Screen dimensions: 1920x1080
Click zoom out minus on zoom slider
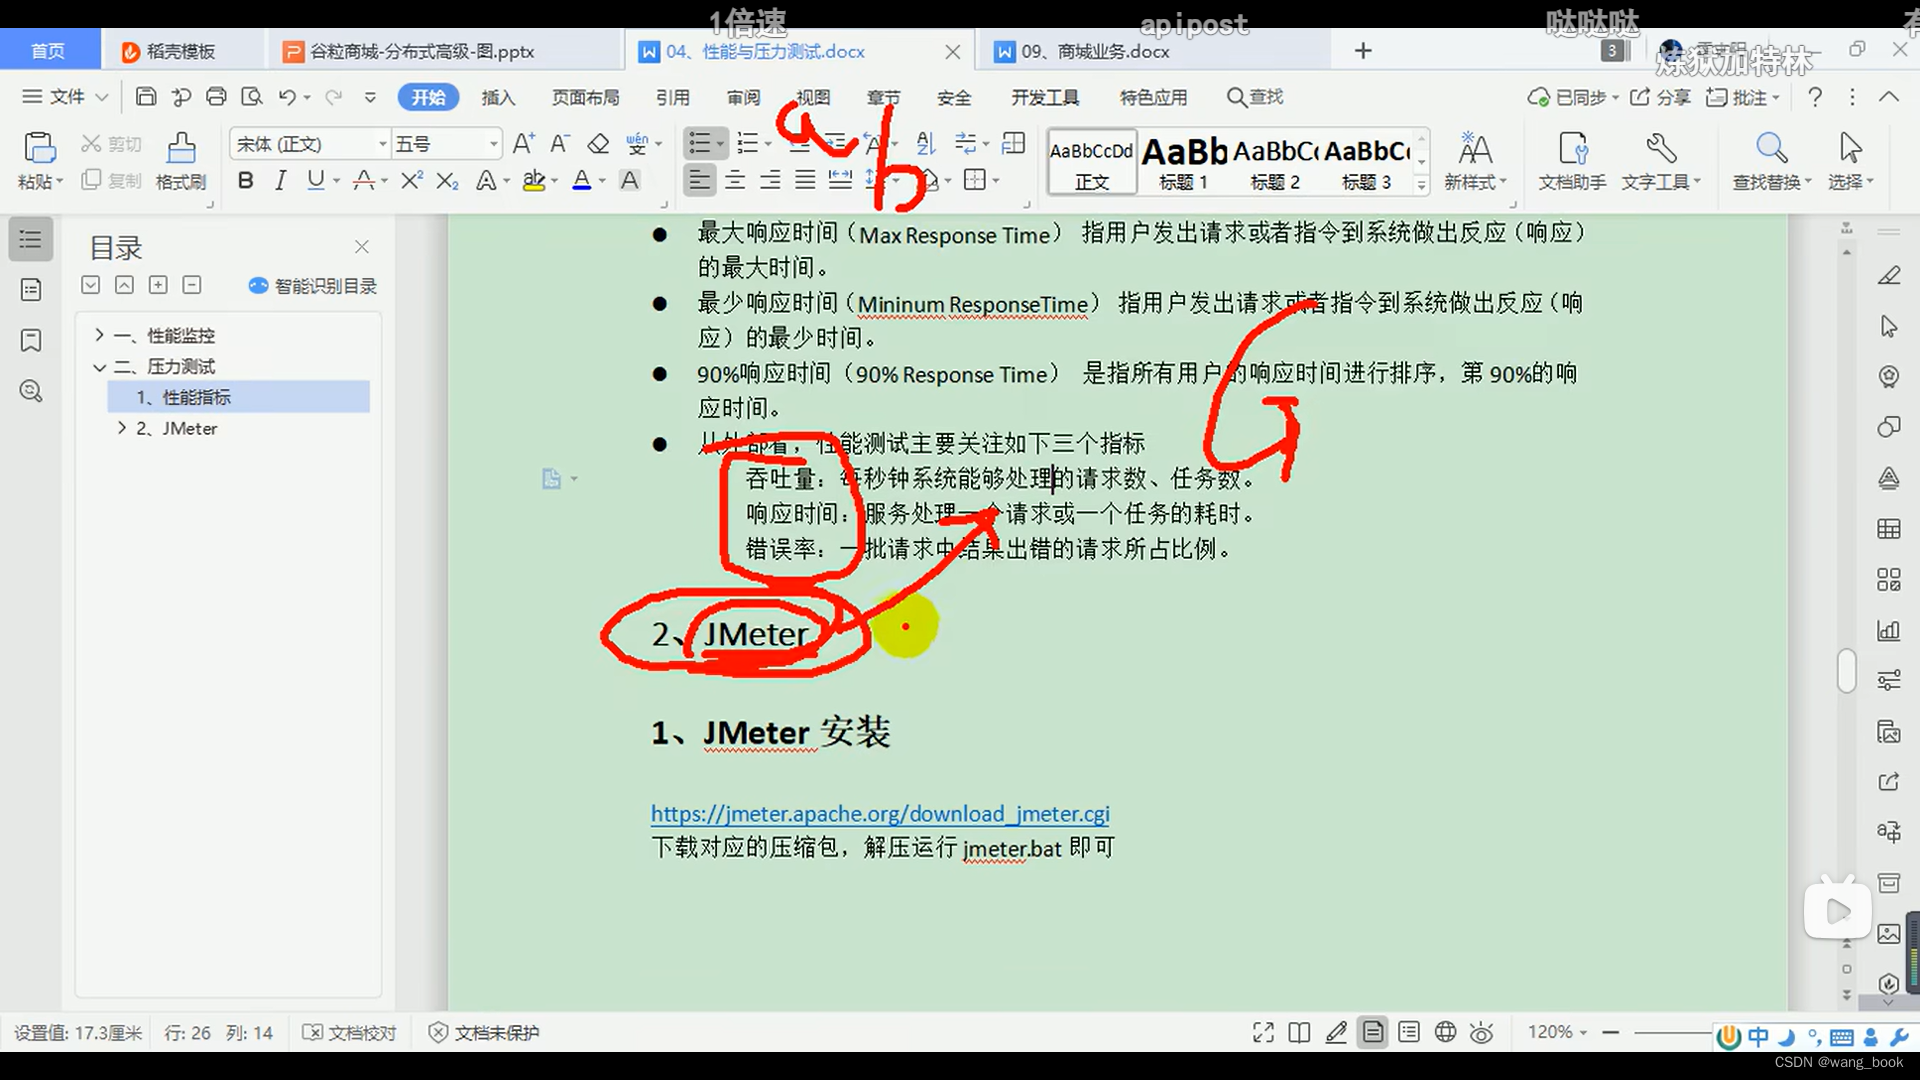click(x=1610, y=1032)
